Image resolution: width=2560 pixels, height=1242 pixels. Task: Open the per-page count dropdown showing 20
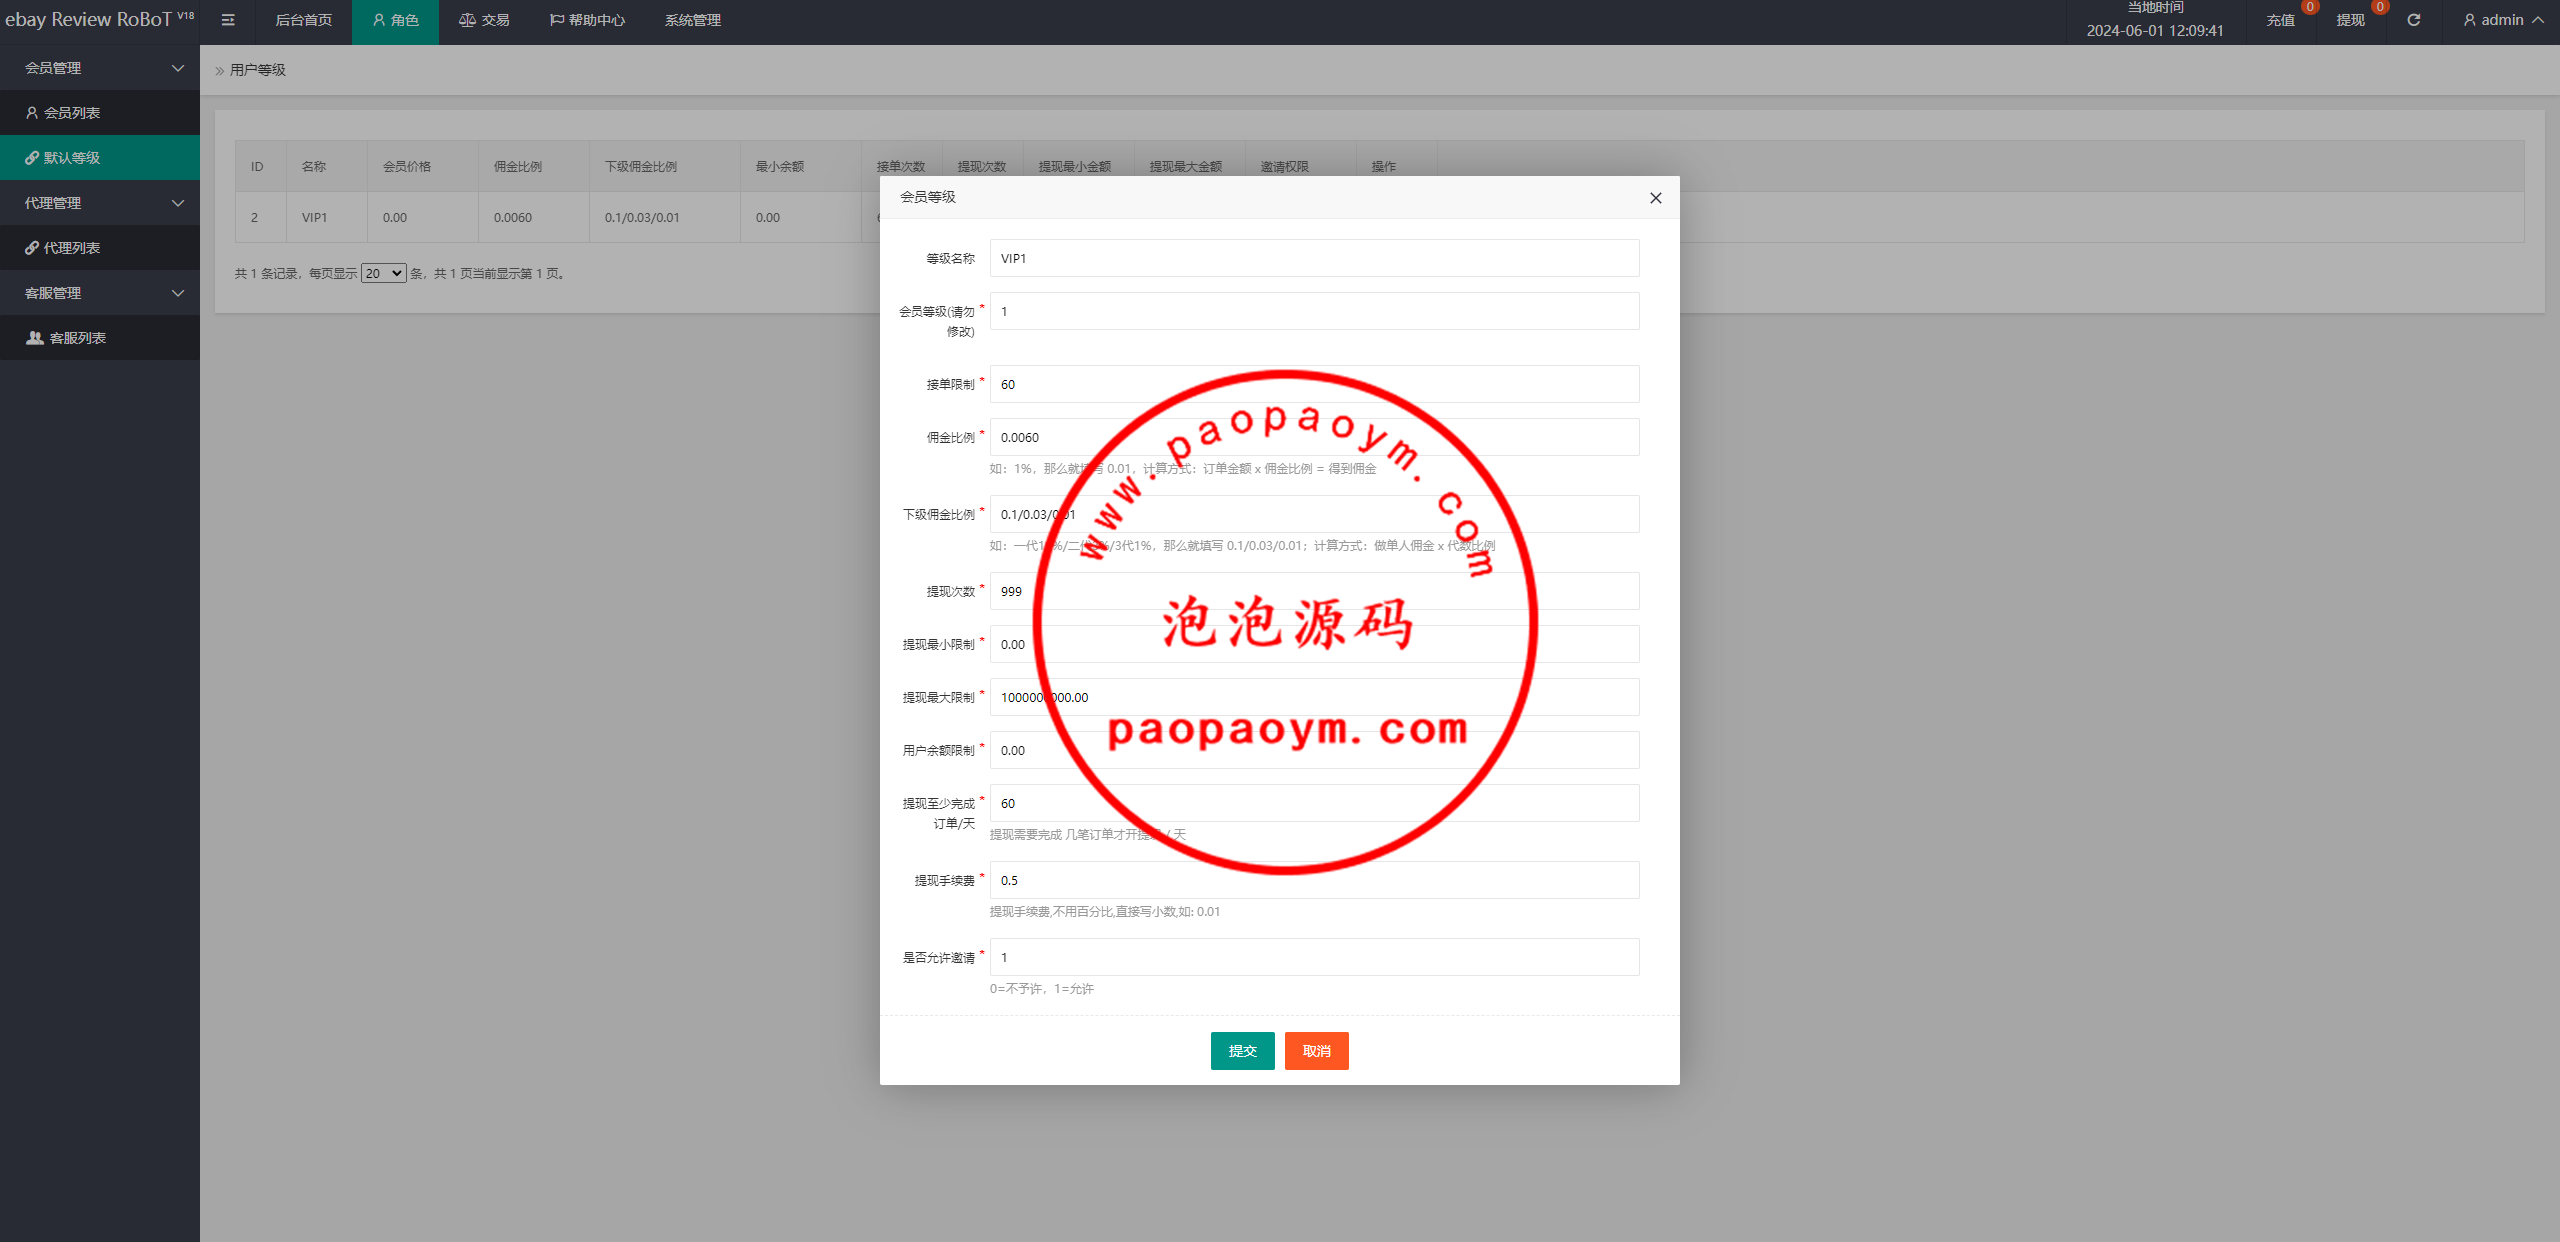click(x=383, y=273)
